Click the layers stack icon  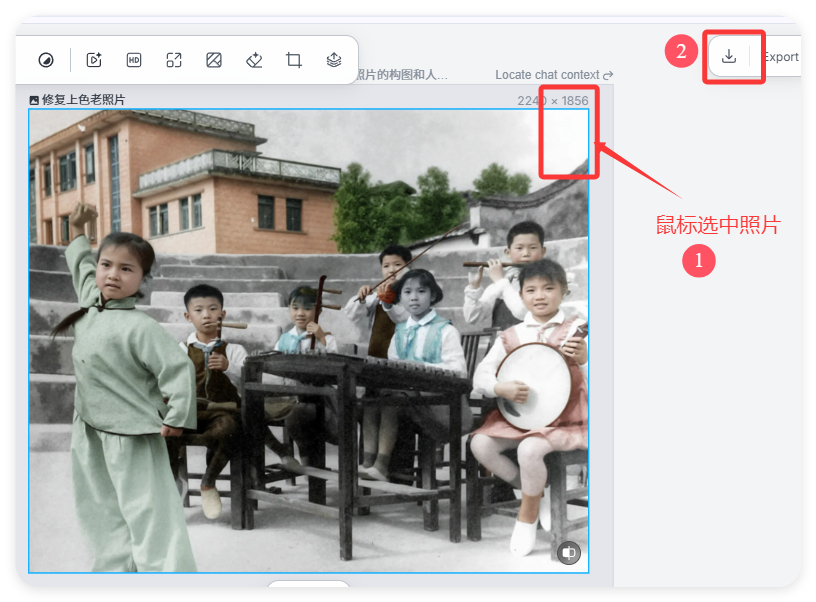click(334, 60)
